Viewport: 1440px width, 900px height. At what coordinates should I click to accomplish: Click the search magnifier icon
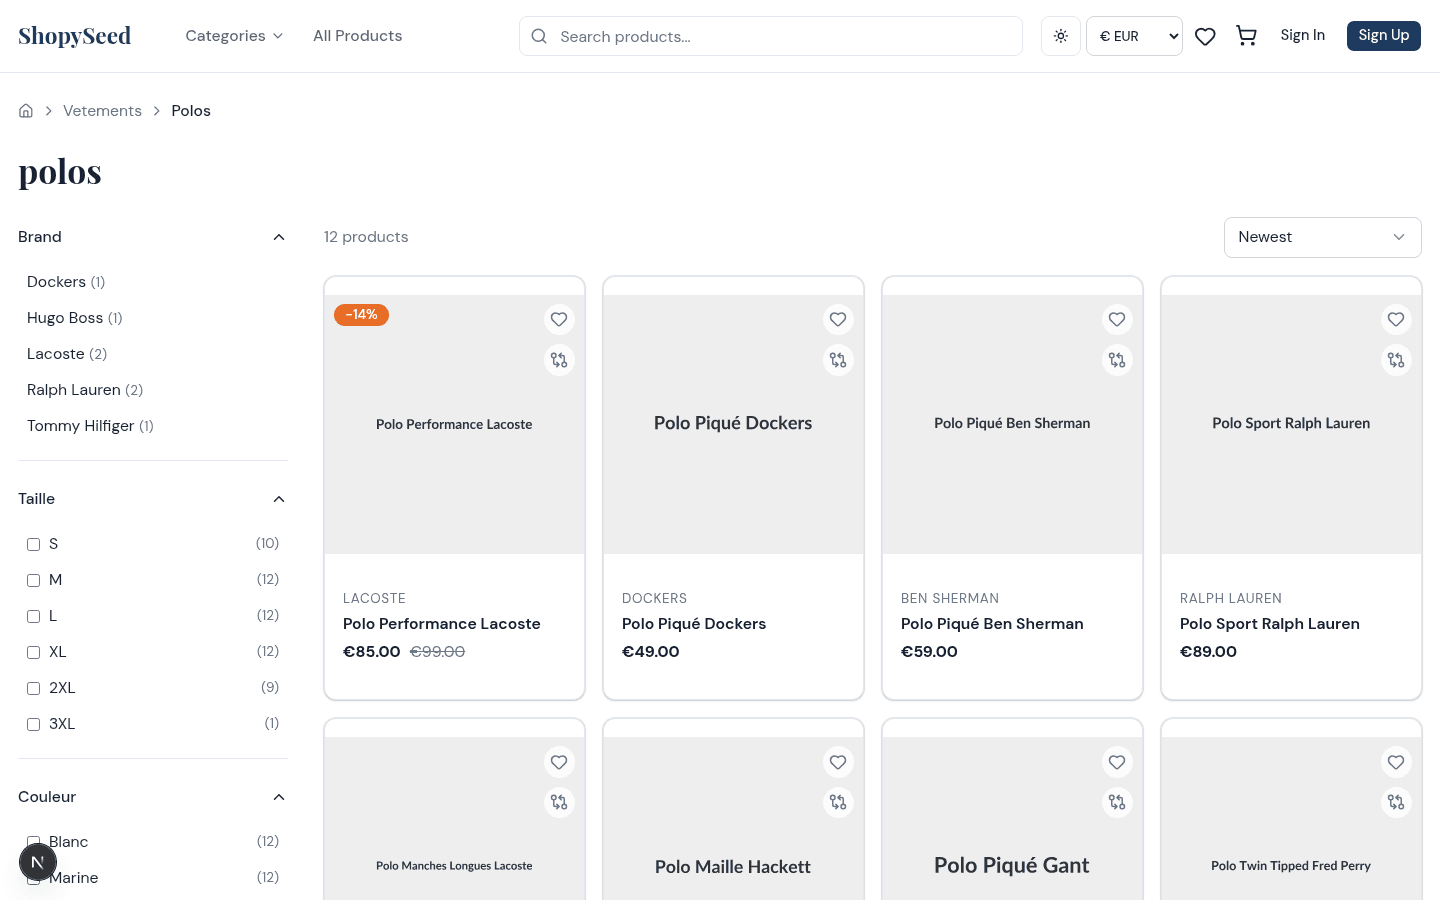539,36
